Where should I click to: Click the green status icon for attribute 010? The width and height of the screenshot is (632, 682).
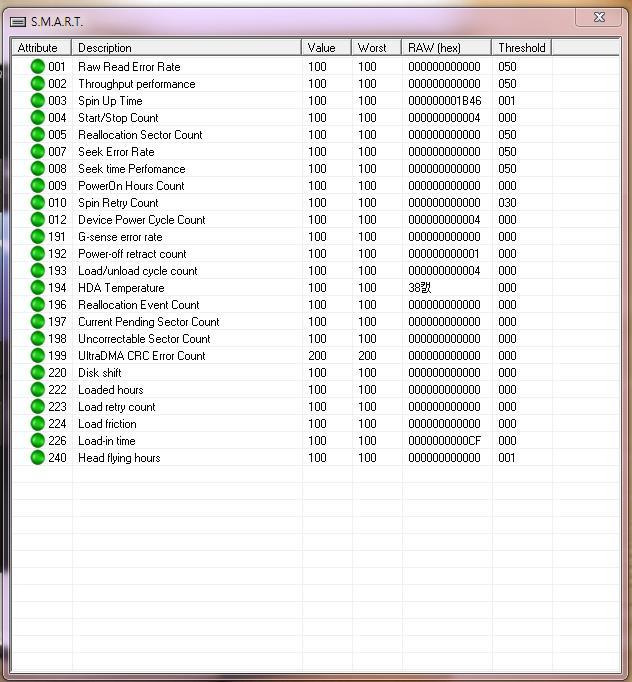[38, 202]
